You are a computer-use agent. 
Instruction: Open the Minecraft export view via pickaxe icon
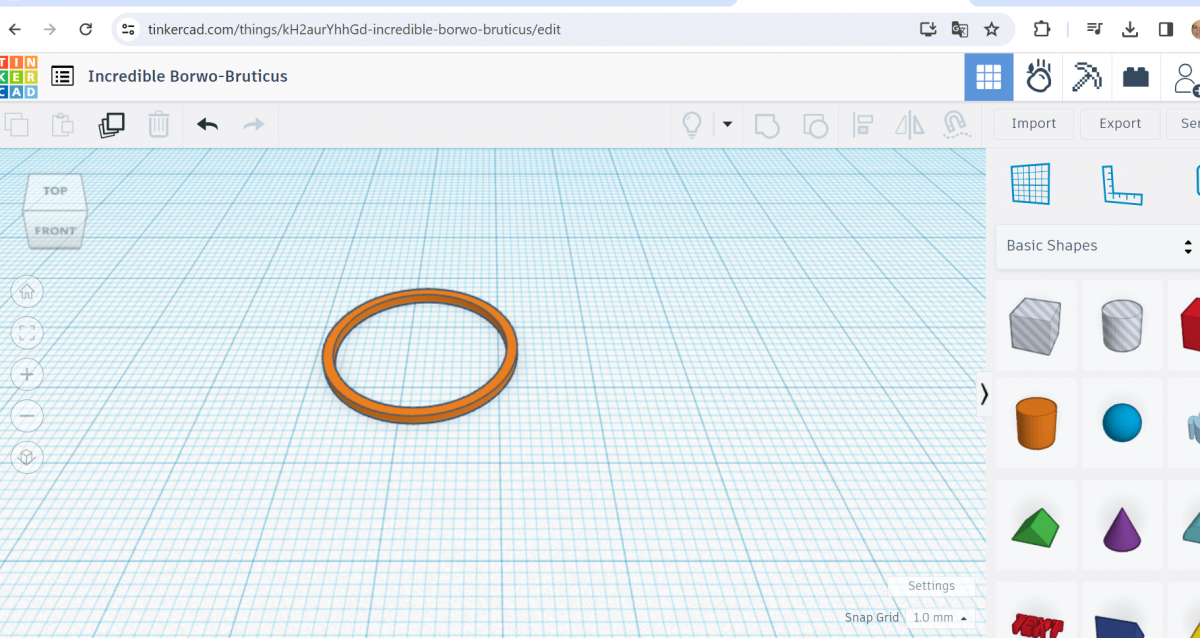coord(1087,76)
